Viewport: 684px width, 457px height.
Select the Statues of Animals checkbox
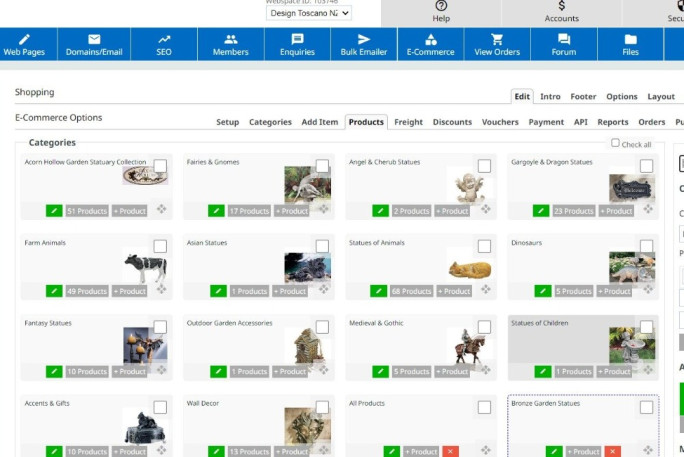point(484,246)
